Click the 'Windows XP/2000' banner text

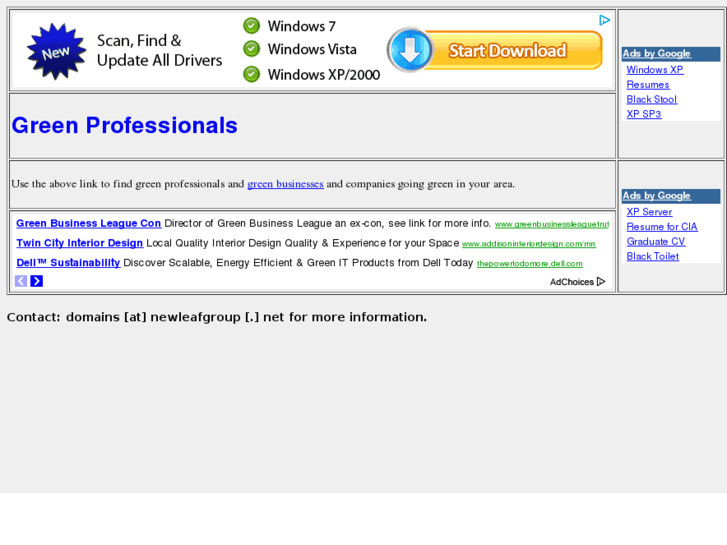tap(324, 75)
